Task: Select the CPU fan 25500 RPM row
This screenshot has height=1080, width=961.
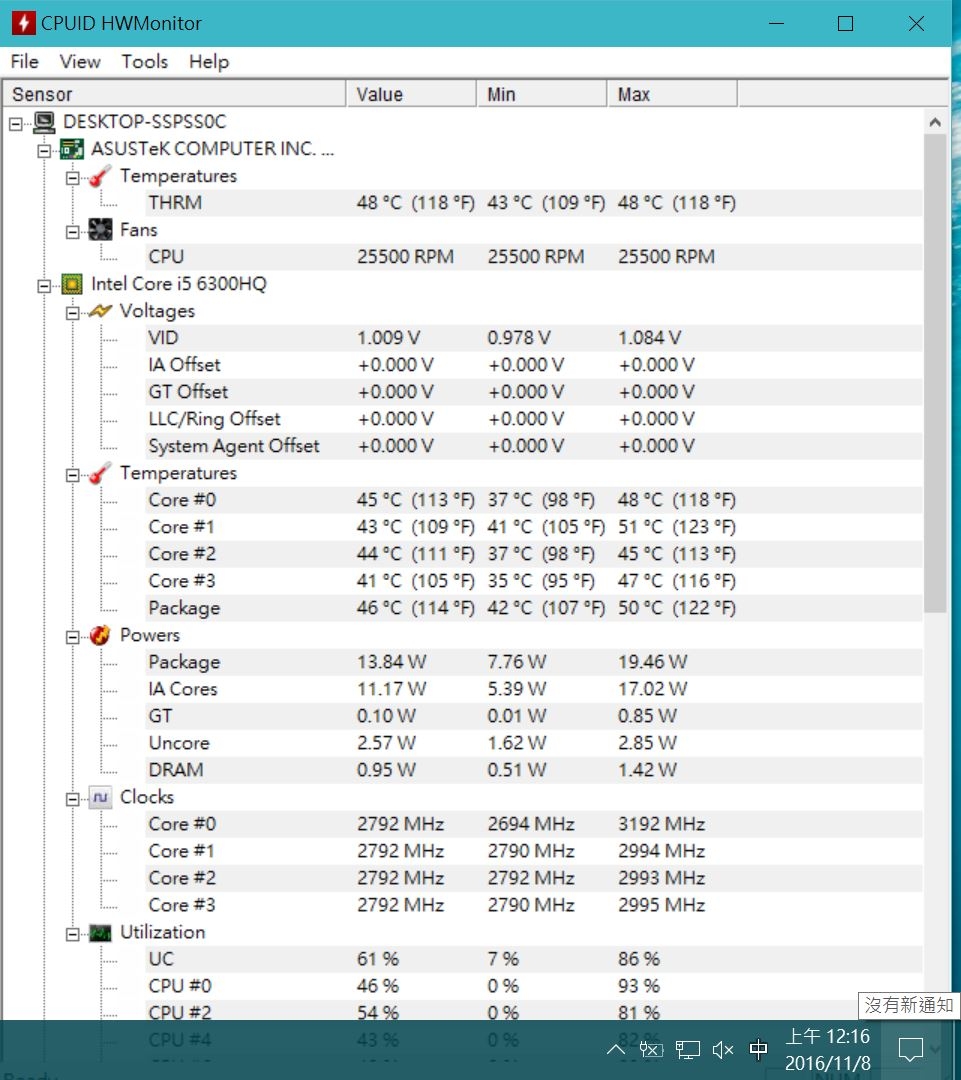Action: pos(534,257)
